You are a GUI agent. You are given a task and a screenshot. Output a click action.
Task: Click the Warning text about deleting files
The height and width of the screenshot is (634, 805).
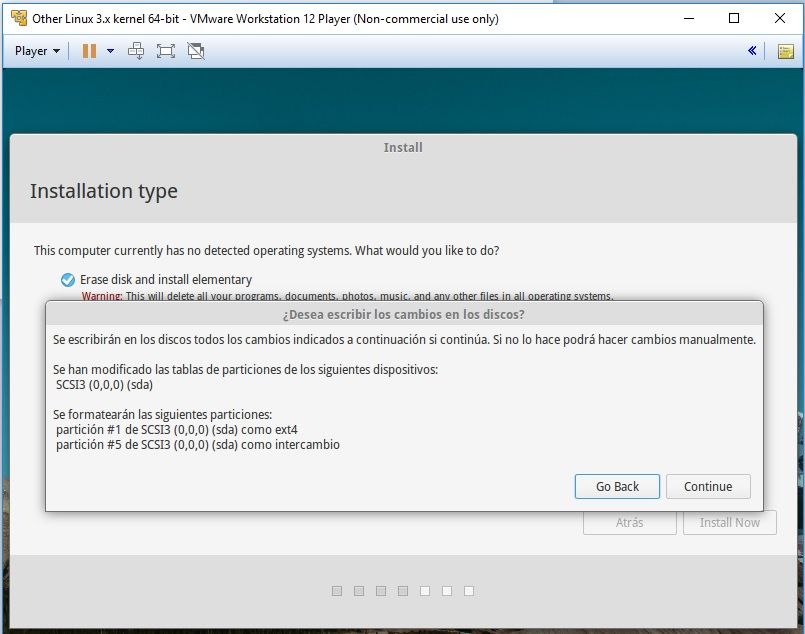click(x=348, y=296)
